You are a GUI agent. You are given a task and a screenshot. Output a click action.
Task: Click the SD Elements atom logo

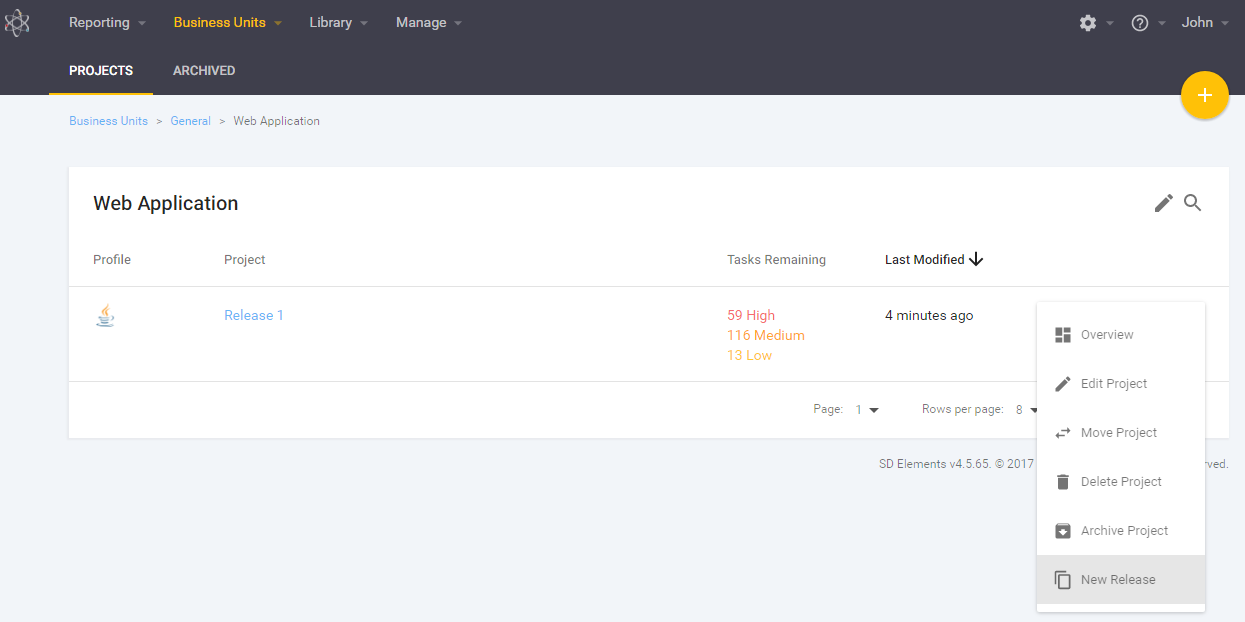17,23
